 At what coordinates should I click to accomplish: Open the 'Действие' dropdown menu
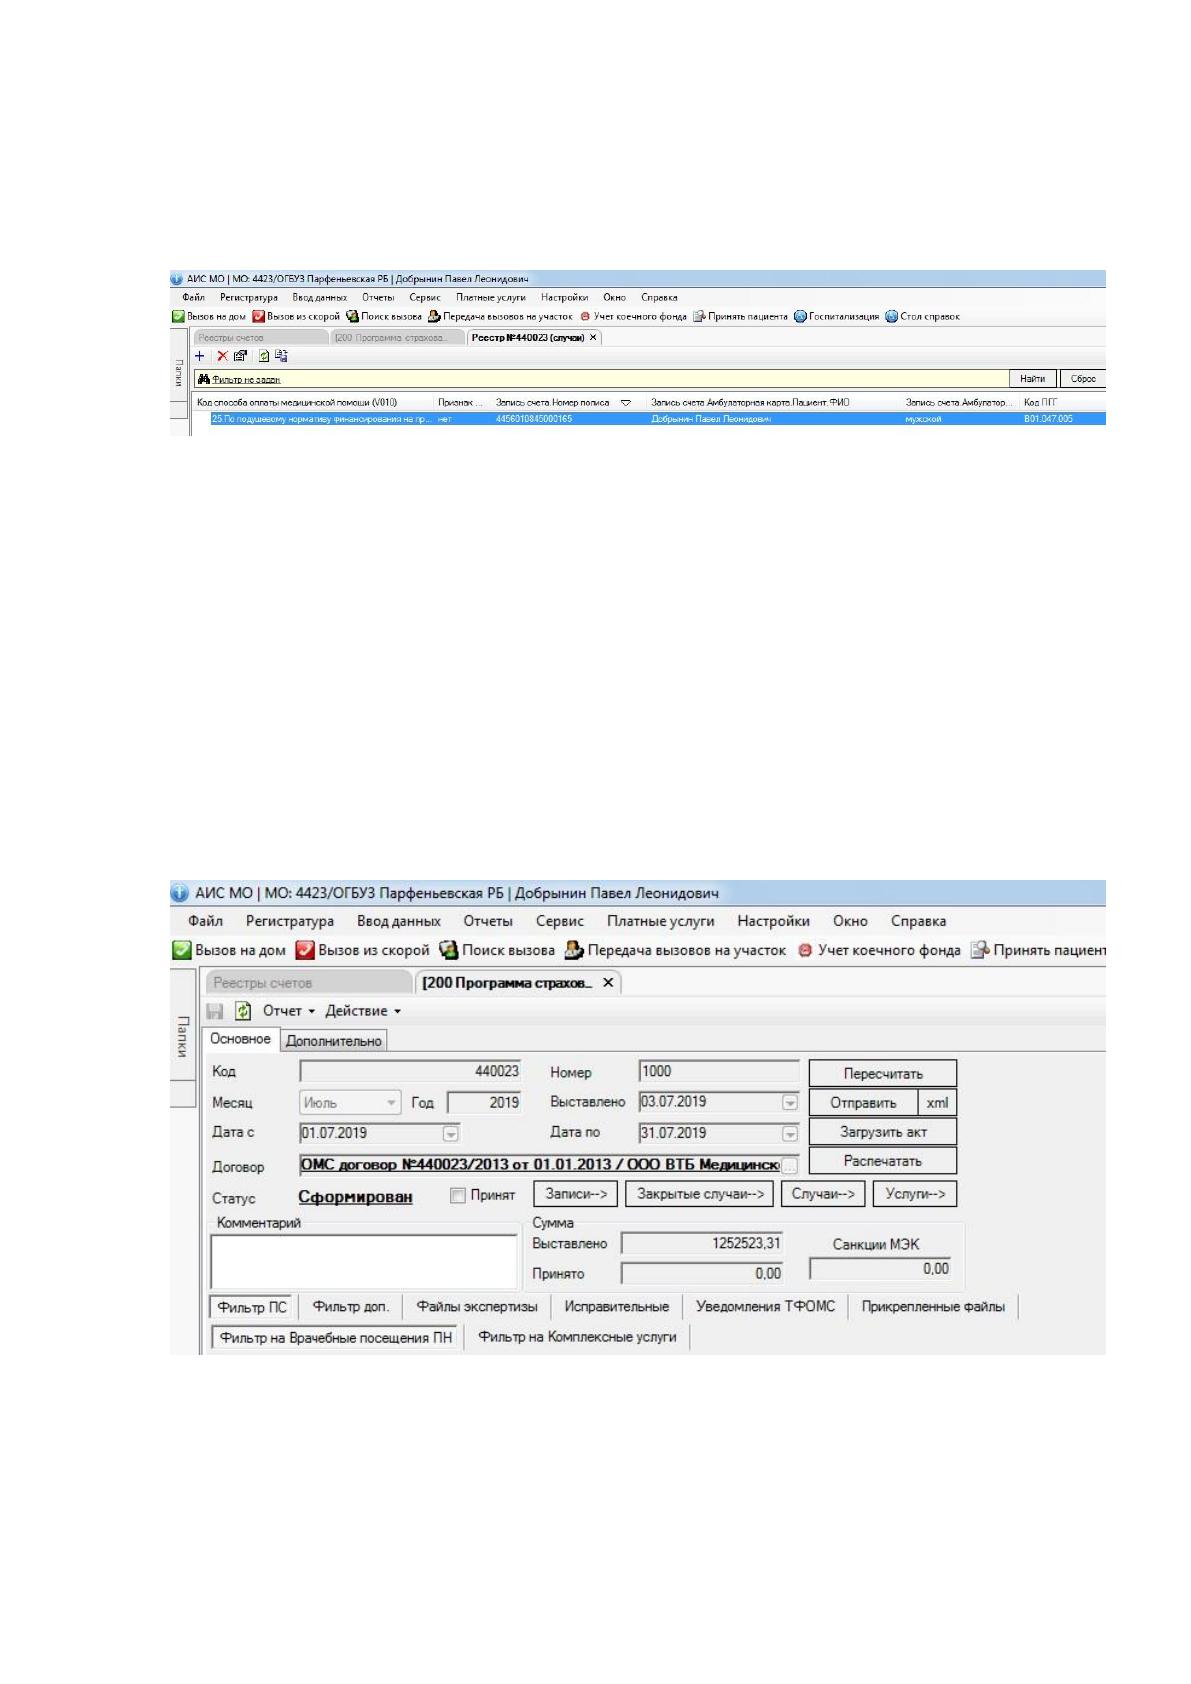[x=363, y=1011]
